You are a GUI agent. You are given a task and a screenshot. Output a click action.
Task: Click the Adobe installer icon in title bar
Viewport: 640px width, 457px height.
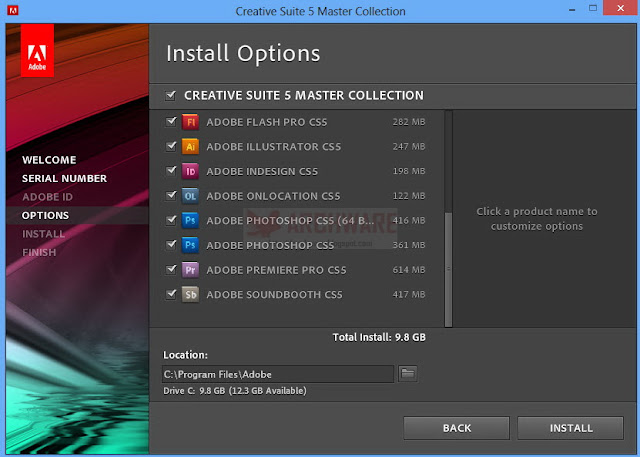click(x=13, y=10)
